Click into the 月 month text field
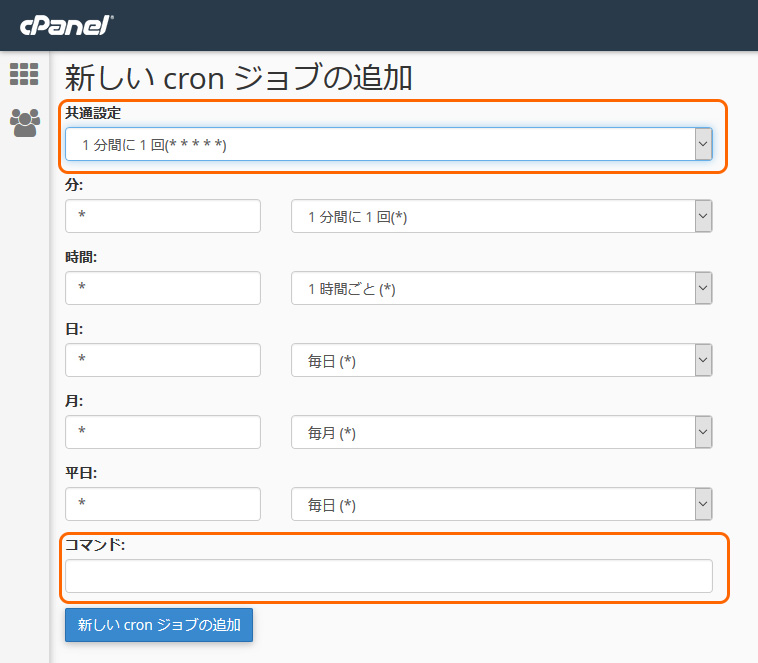The width and height of the screenshot is (758, 663). tap(163, 432)
